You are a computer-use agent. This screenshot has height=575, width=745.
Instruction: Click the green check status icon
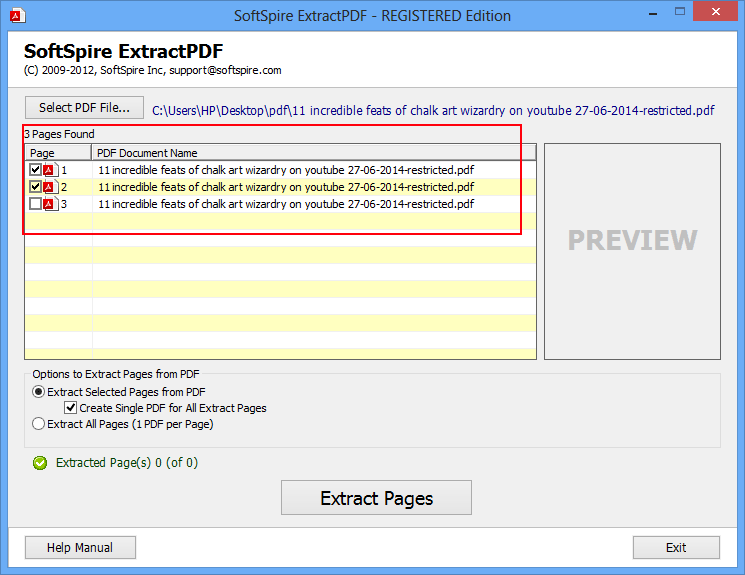(40, 463)
